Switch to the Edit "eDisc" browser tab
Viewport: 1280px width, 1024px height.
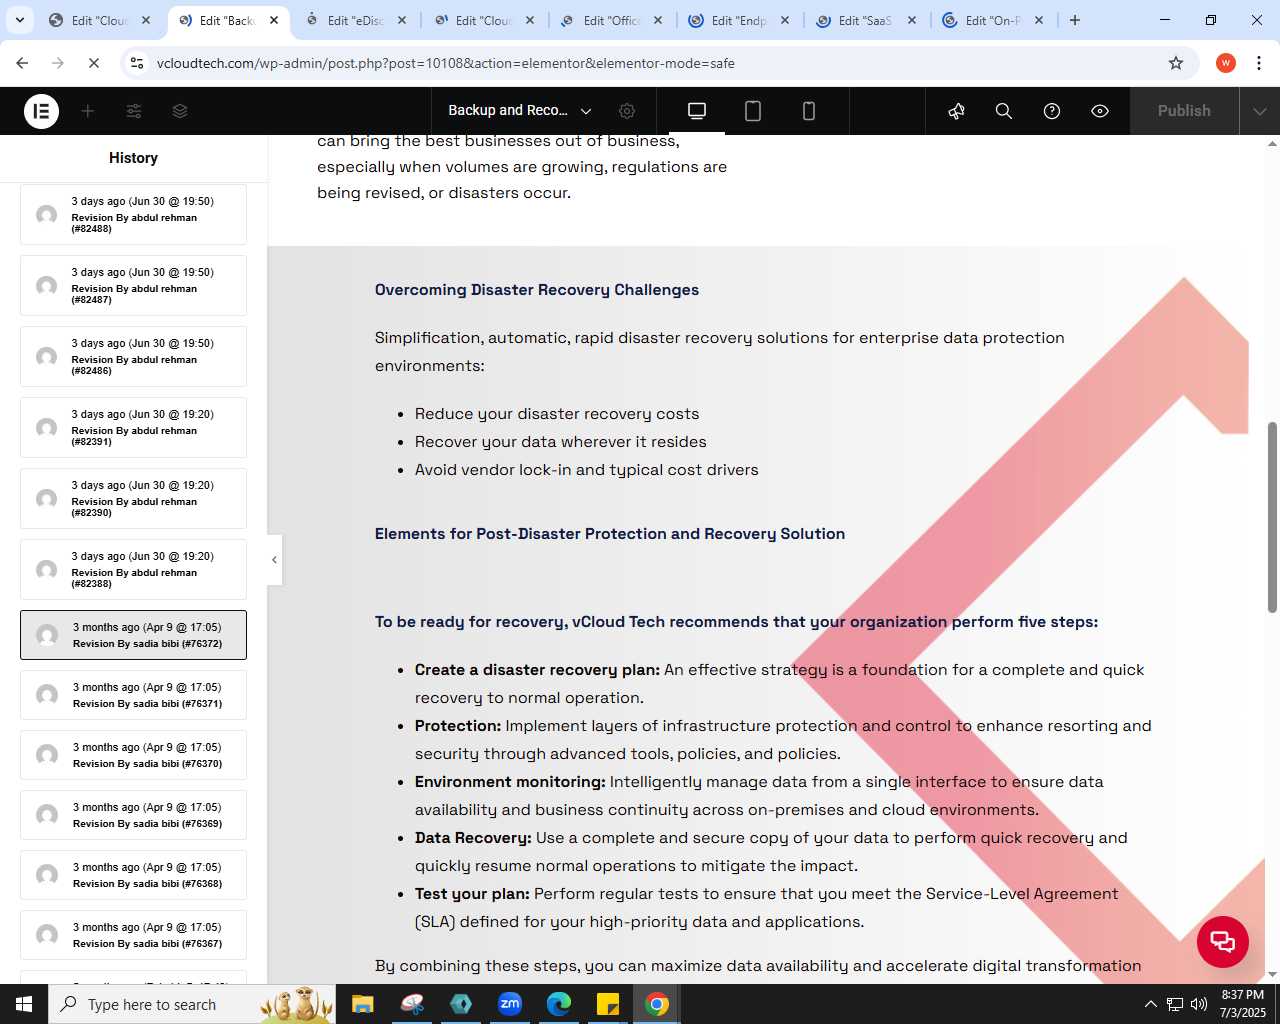(356, 20)
